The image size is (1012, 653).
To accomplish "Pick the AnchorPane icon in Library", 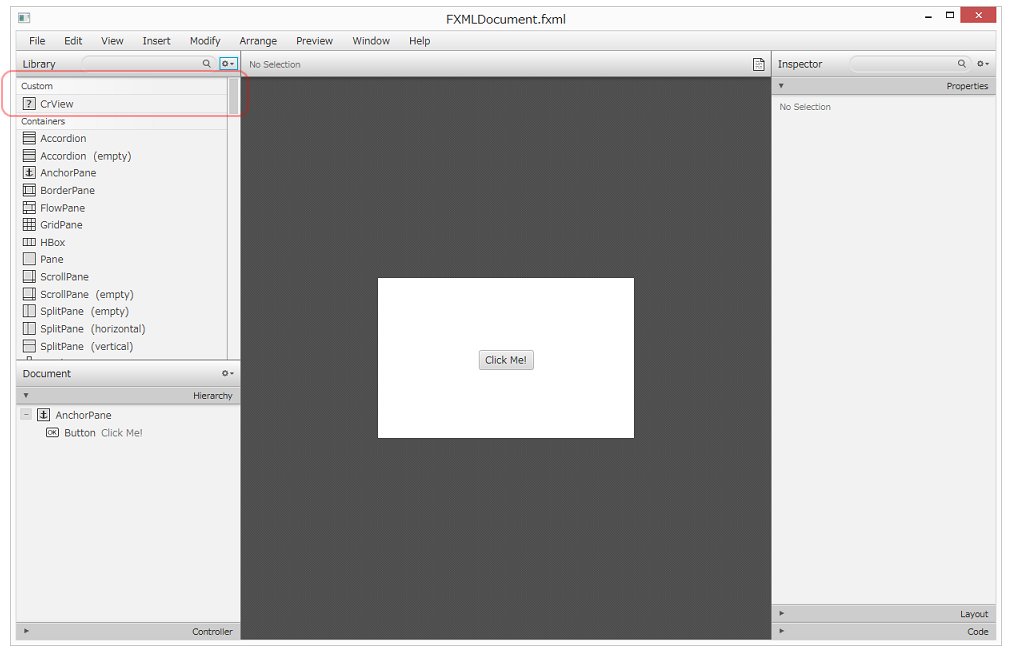I will [x=29, y=173].
